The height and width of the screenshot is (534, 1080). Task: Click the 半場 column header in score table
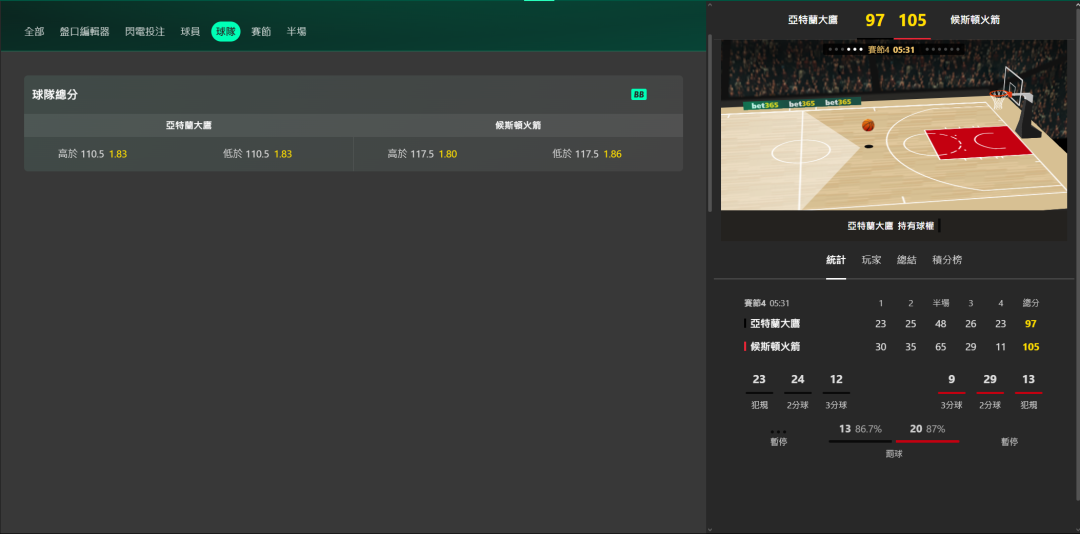[941, 303]
